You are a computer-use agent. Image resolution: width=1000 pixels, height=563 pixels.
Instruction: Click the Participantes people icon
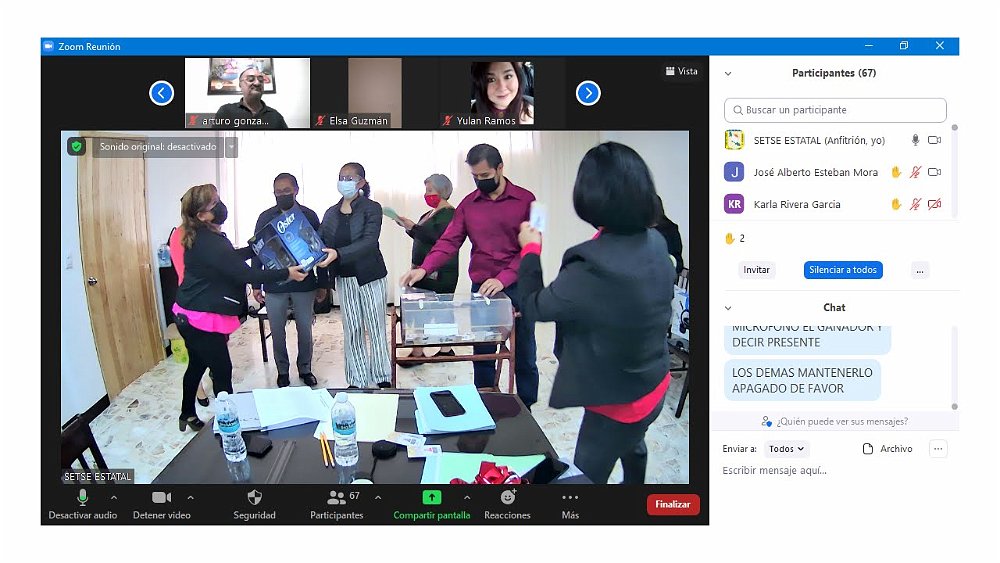(336, 498)
